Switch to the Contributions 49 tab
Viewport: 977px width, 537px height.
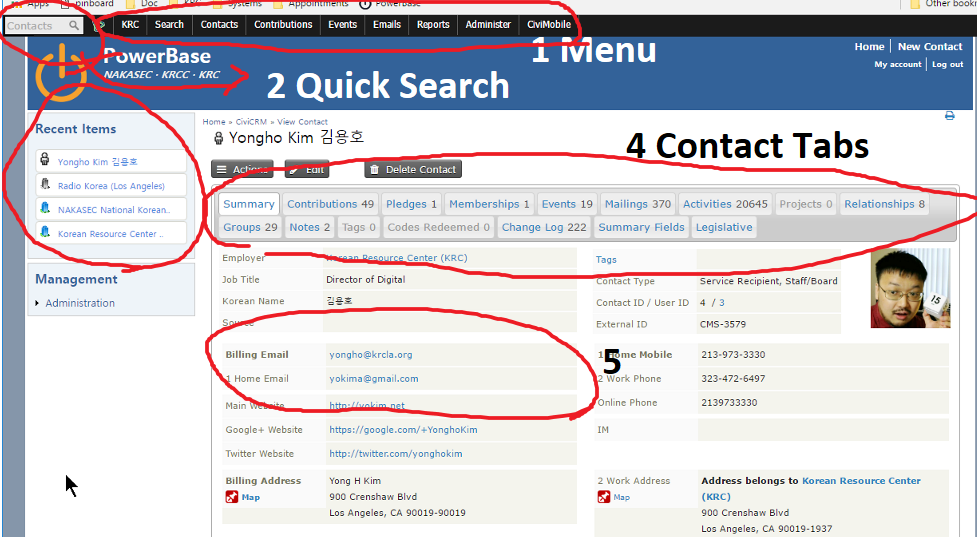click(x=330, y=204)
